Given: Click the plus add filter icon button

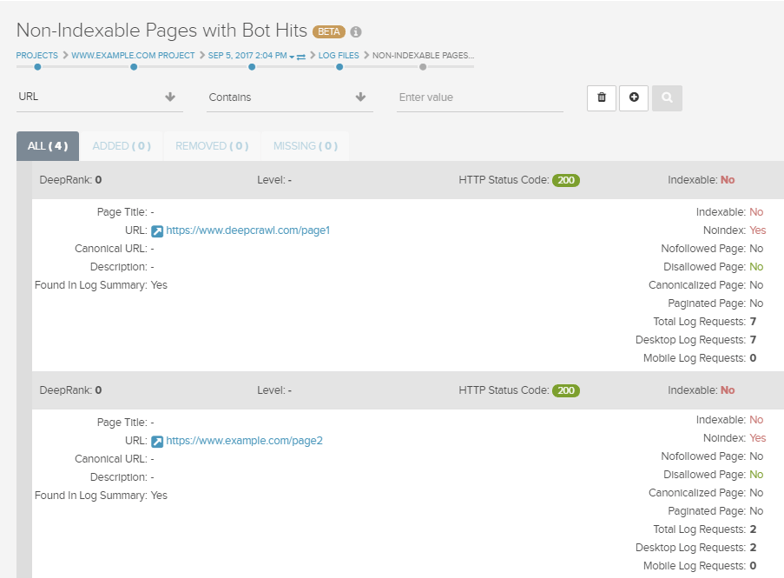Looking at the screenshot, I should click(x=634, y=98).
